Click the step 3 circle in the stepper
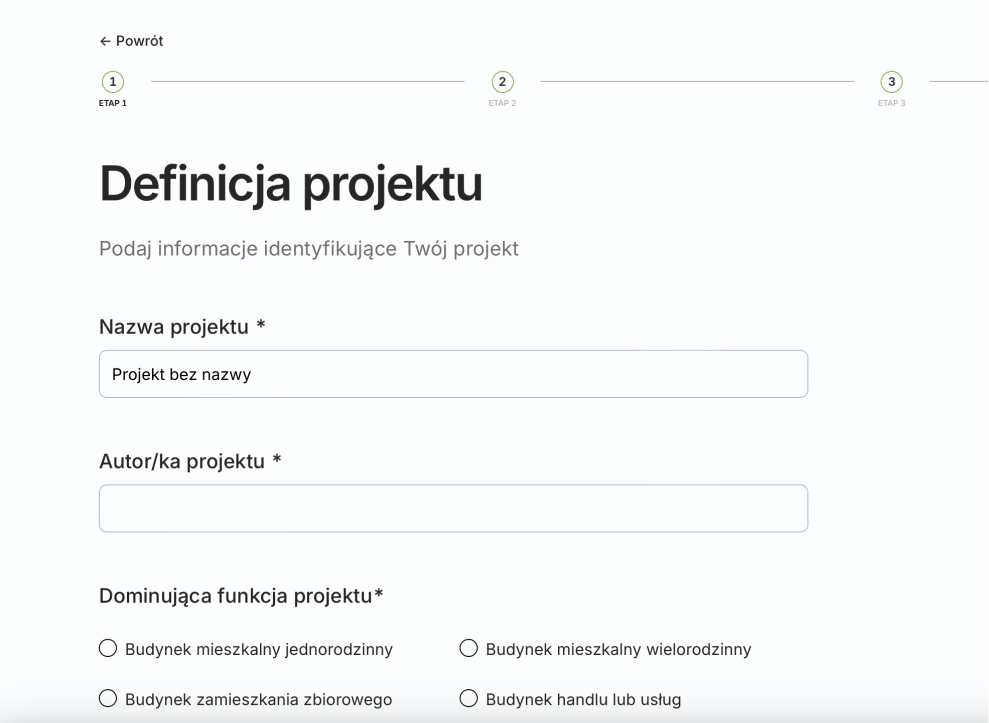 pyautogui.click(x=892, y=82)
